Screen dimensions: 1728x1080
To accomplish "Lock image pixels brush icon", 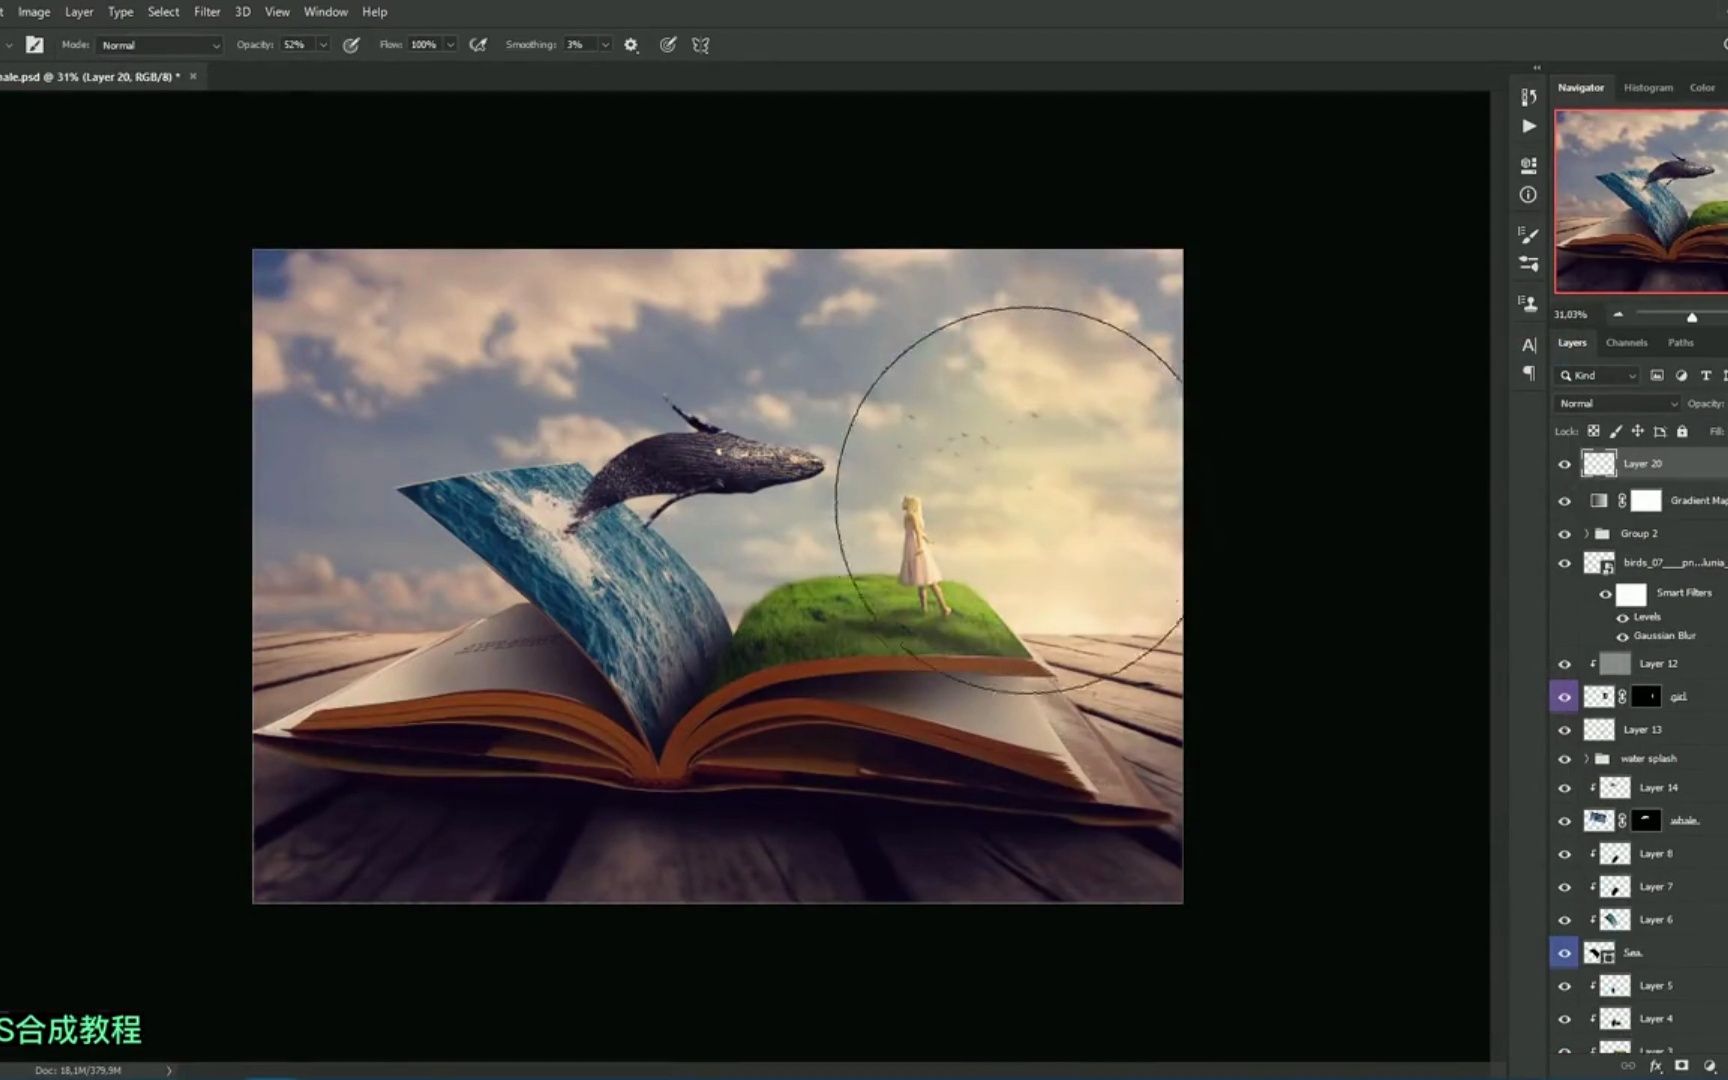I will 1616,431.
